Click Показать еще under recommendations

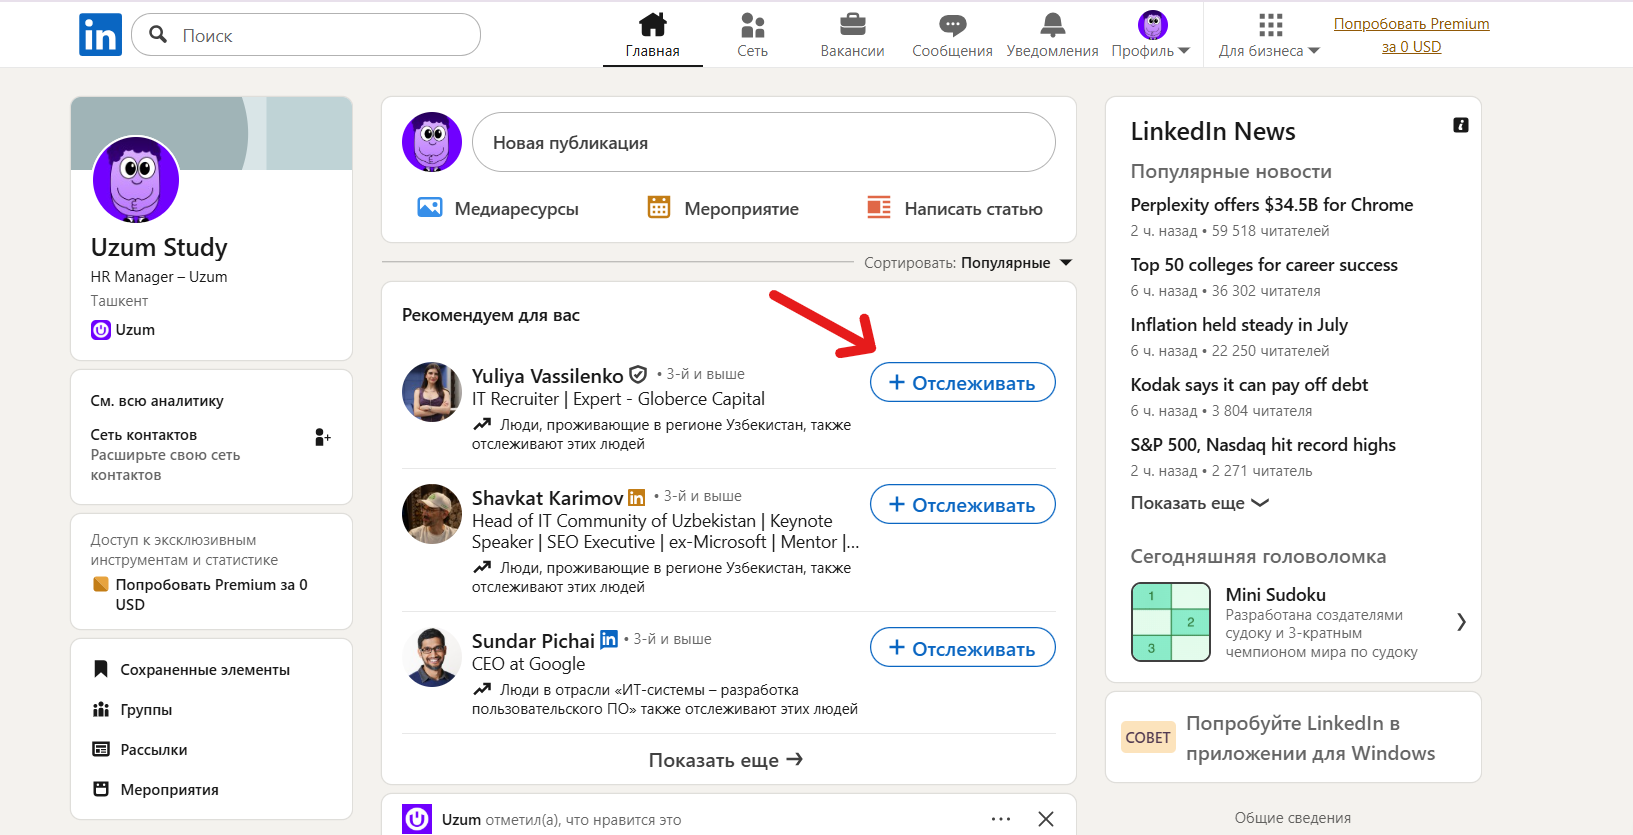[x=726, y=760]
